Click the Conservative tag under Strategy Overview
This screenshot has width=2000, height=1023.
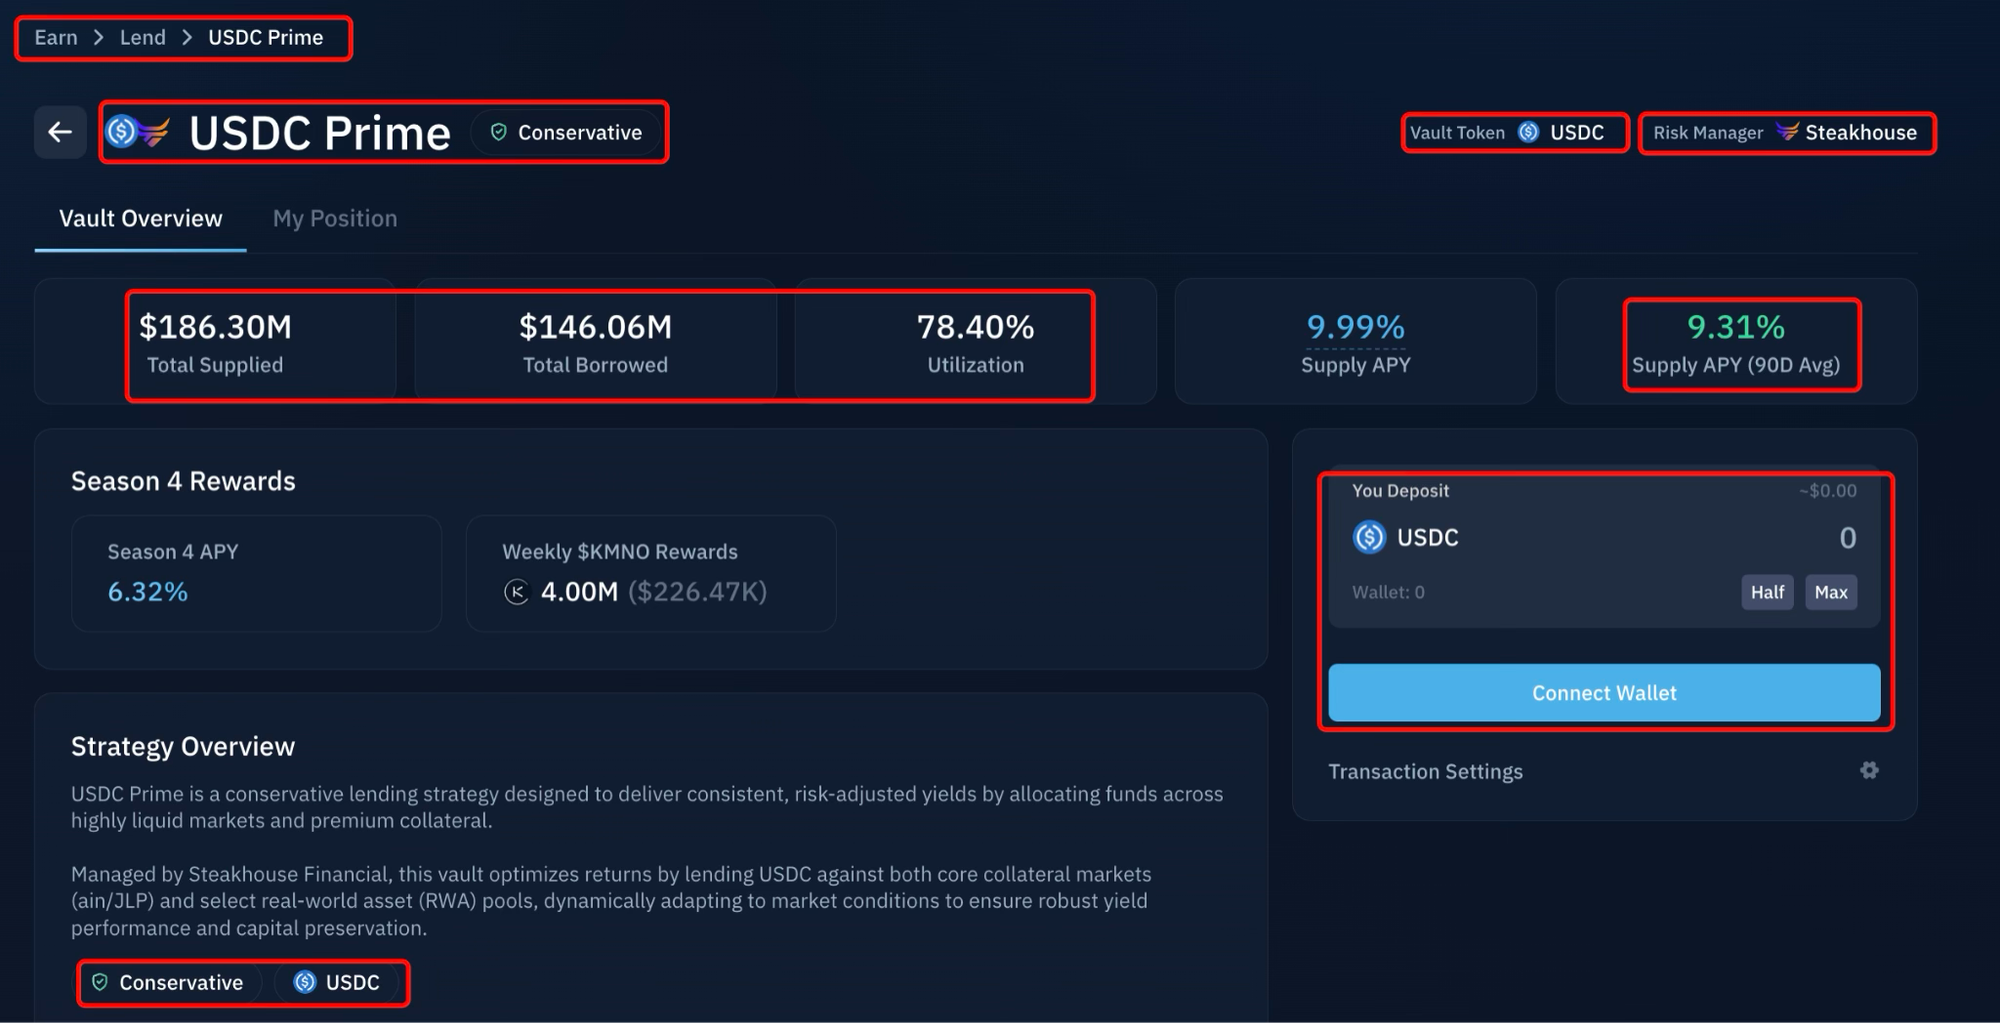(x=168, y=983)
